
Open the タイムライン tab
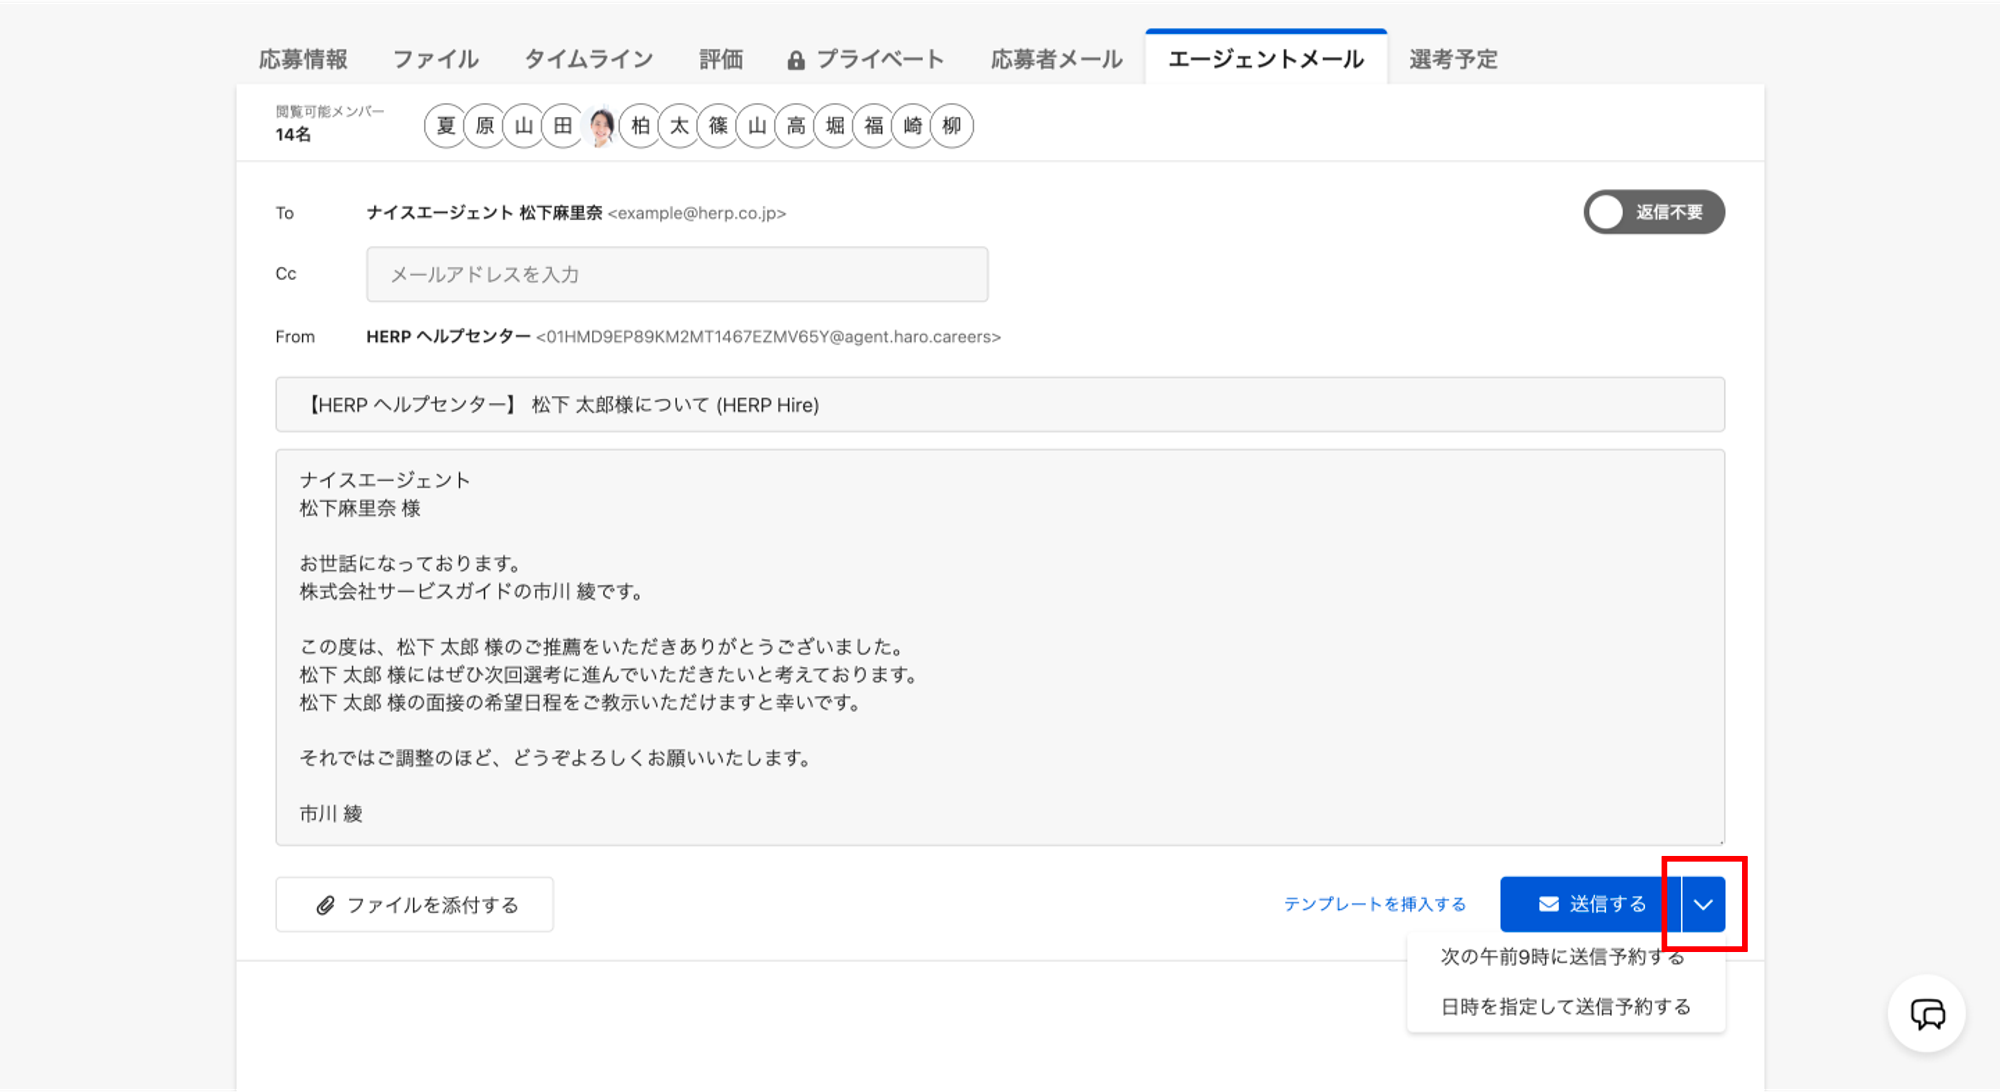[x=589, y=59]
